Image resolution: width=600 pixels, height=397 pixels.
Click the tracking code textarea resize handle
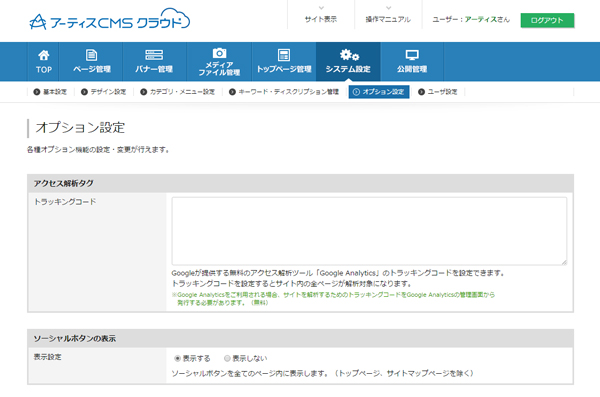point(564,262)
